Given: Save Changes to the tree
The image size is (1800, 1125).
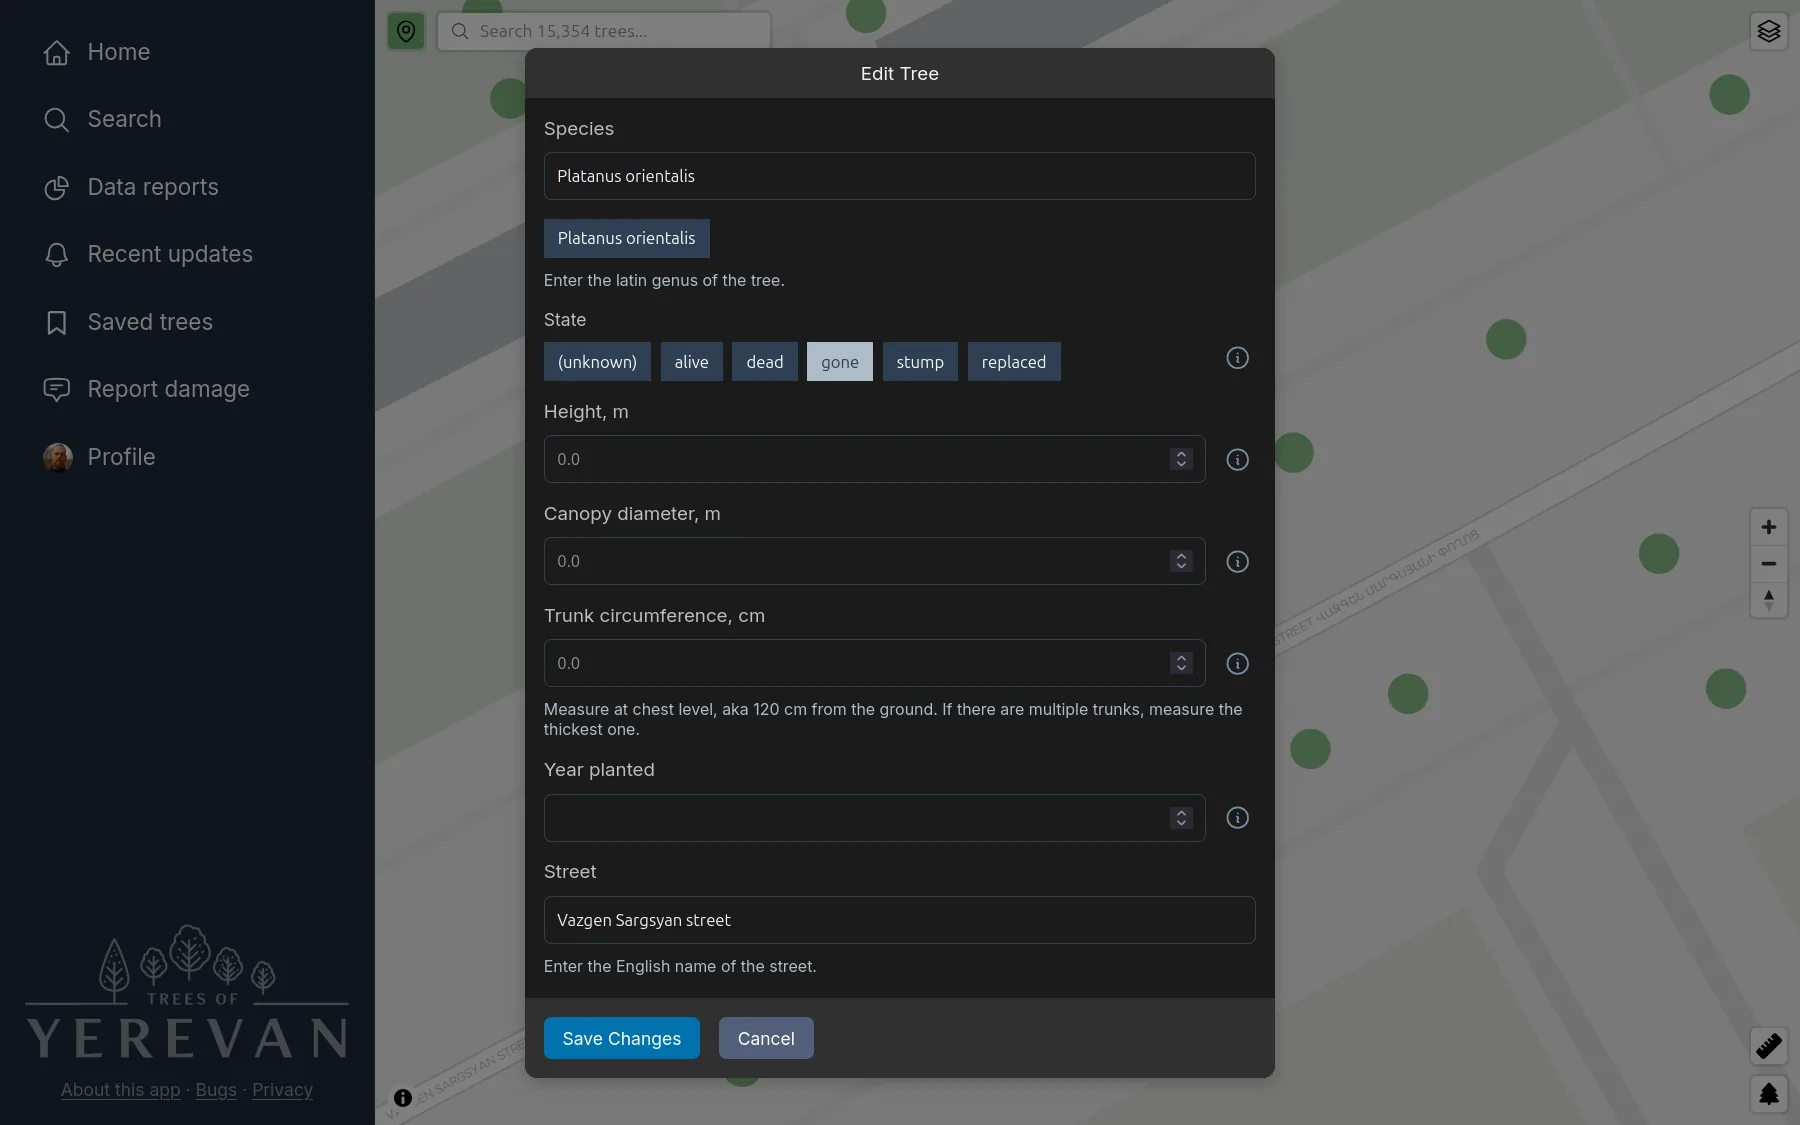Looking at the screenshot, I should [x=622, y=1038].
